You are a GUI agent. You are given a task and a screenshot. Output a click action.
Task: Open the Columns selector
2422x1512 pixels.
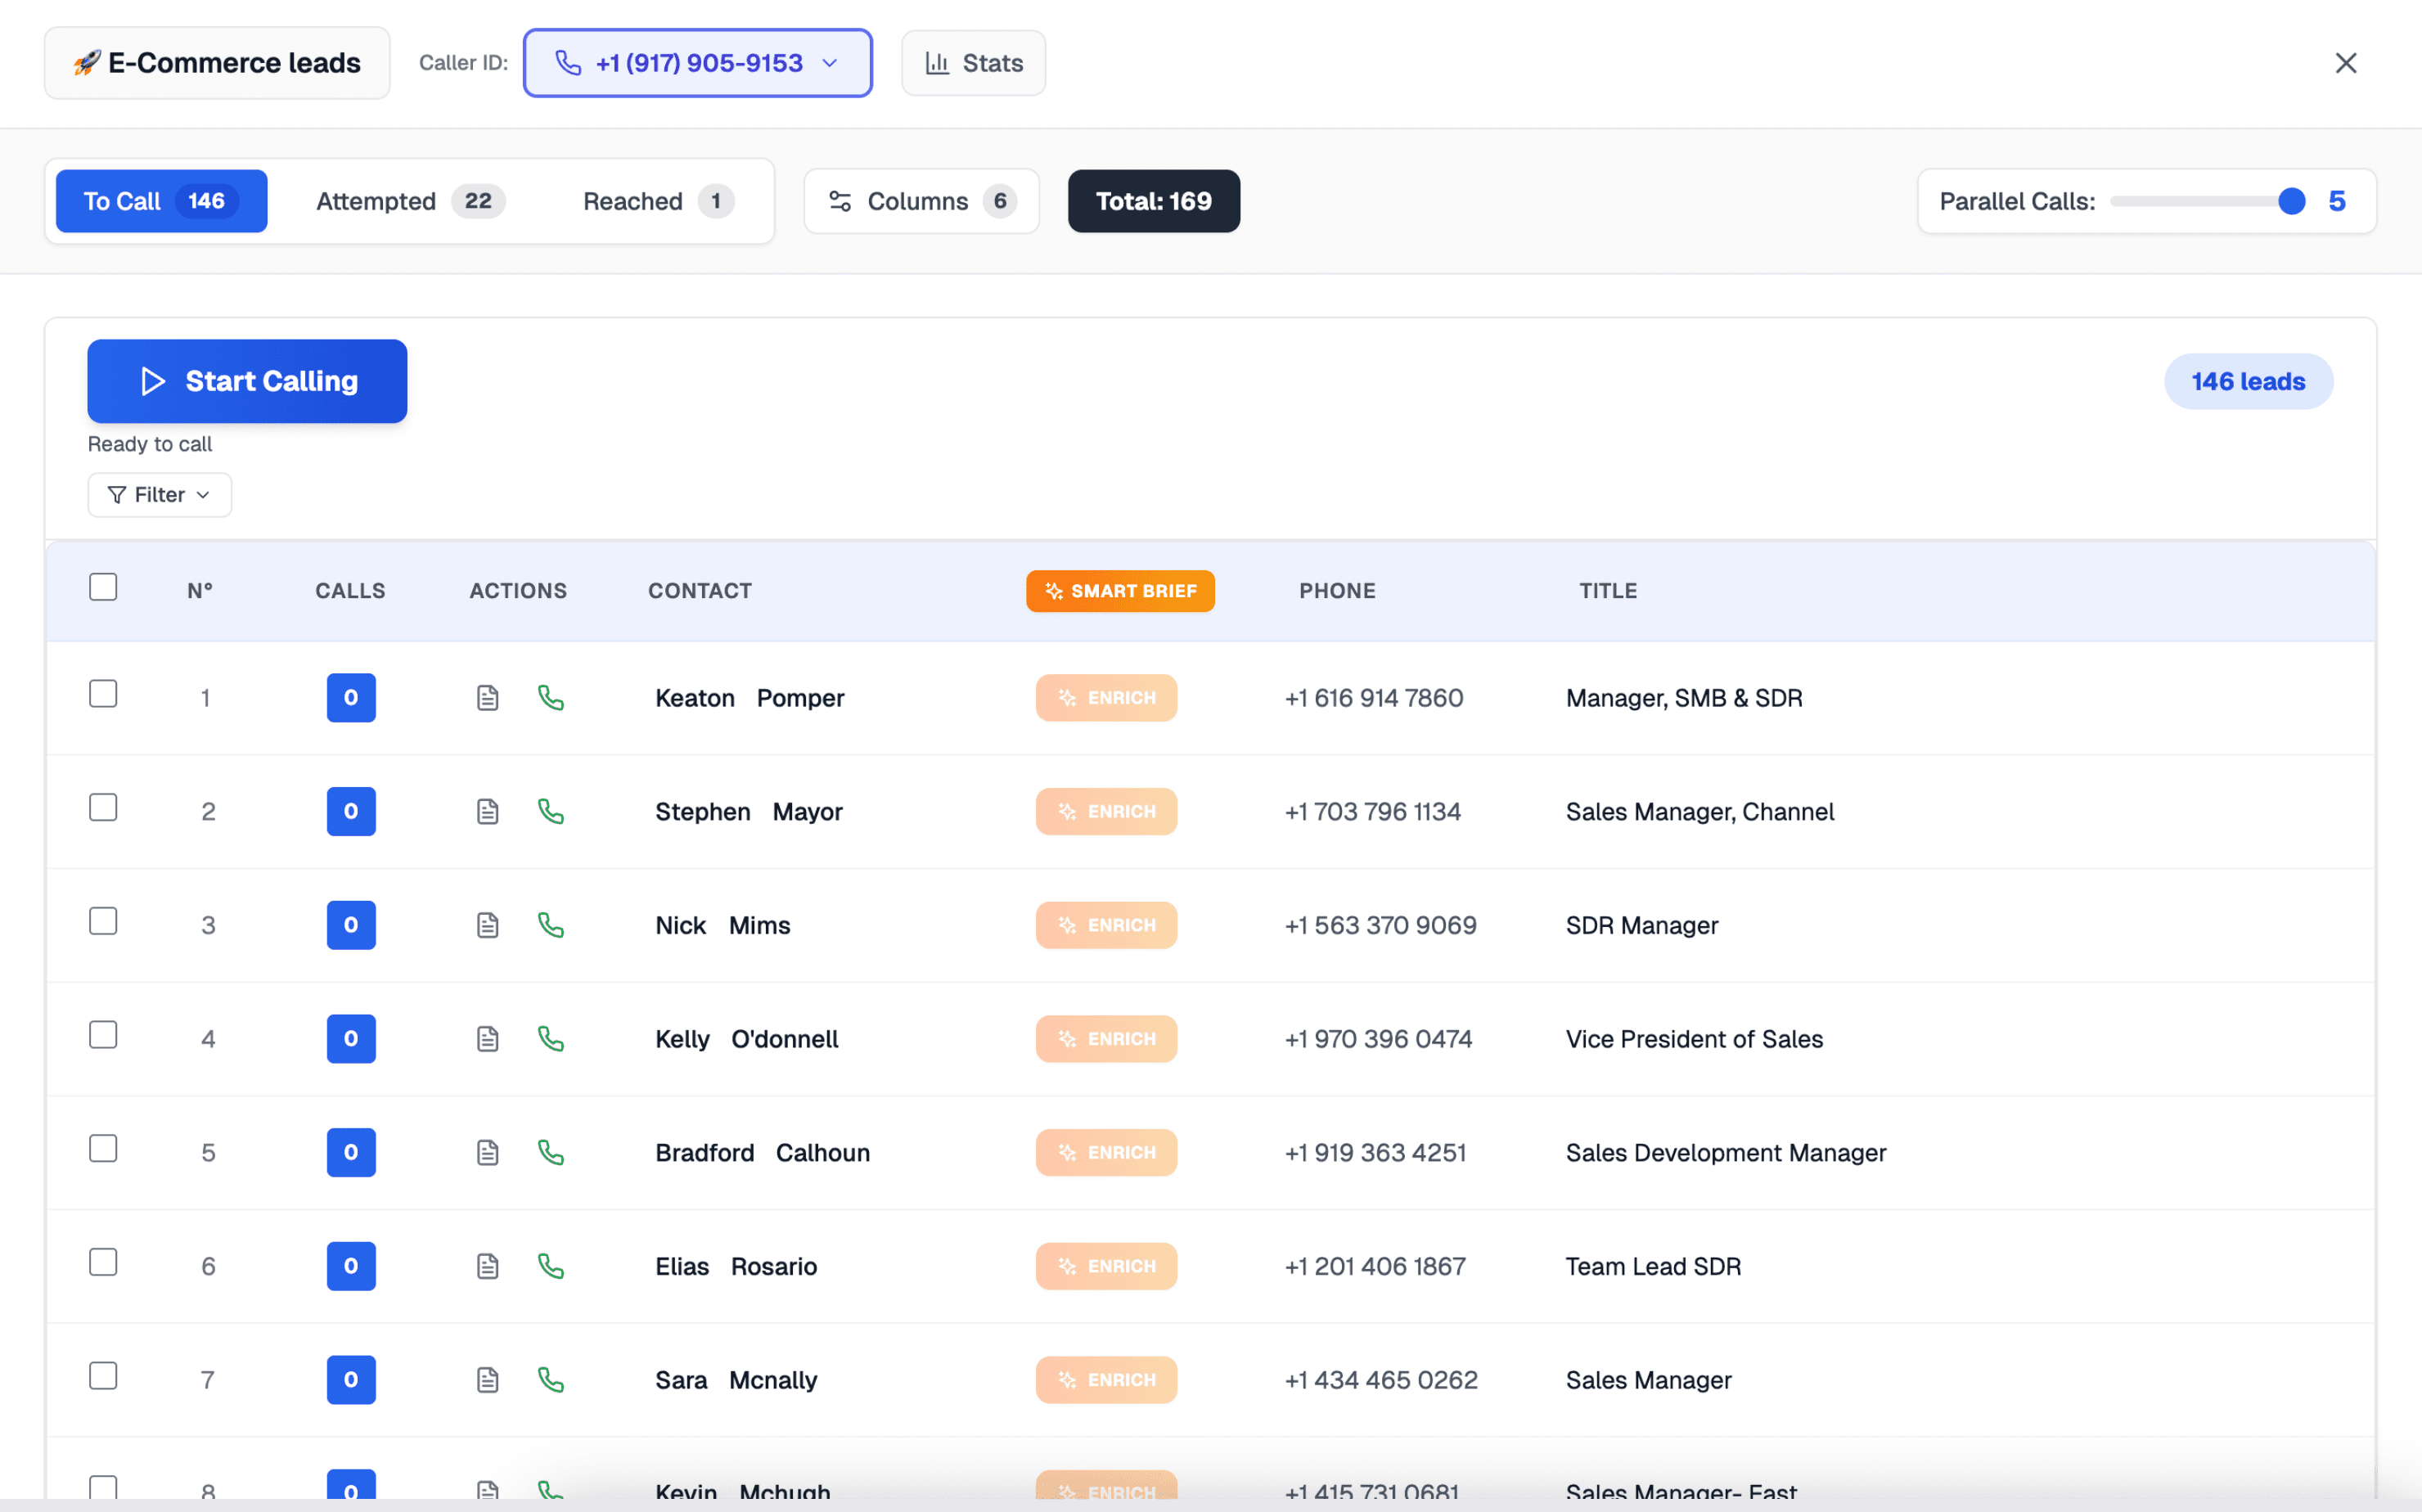pos(921,201)
